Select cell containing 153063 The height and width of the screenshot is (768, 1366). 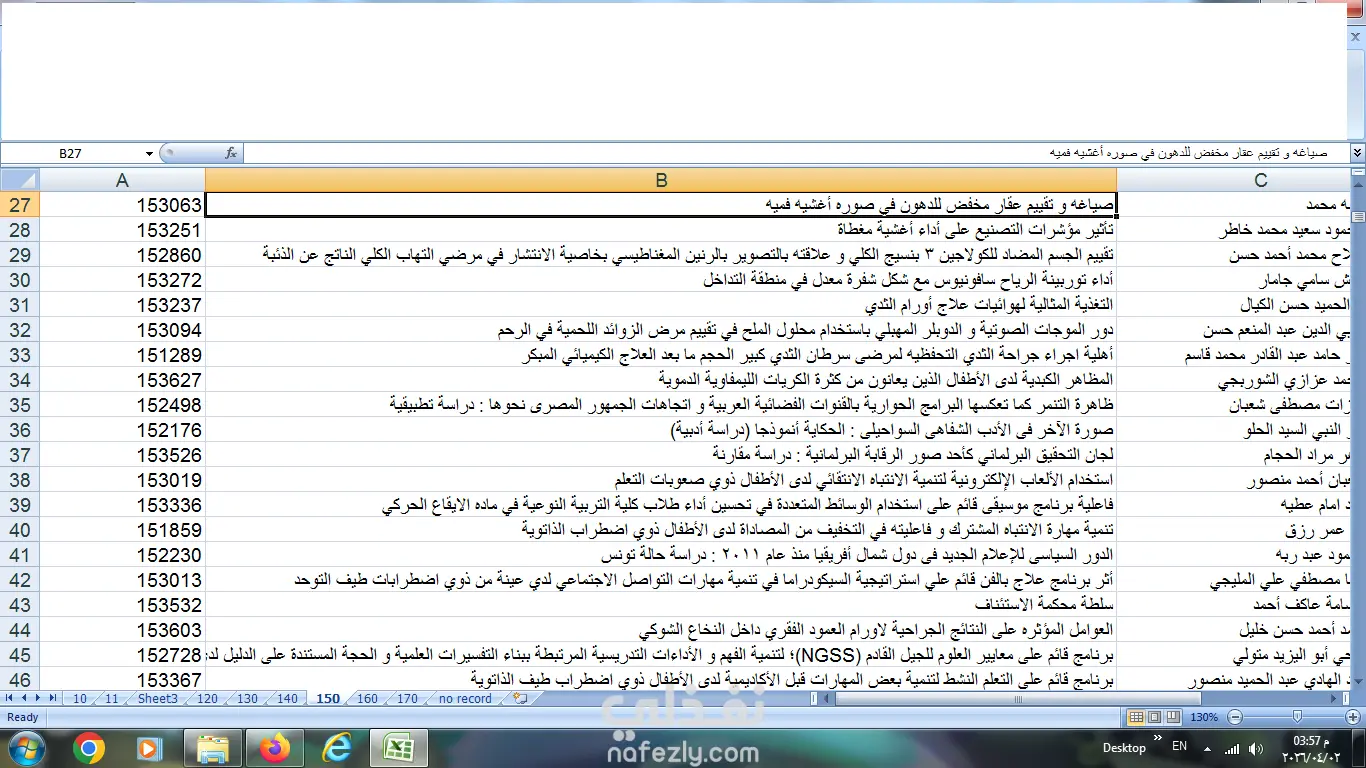[122, 205]
